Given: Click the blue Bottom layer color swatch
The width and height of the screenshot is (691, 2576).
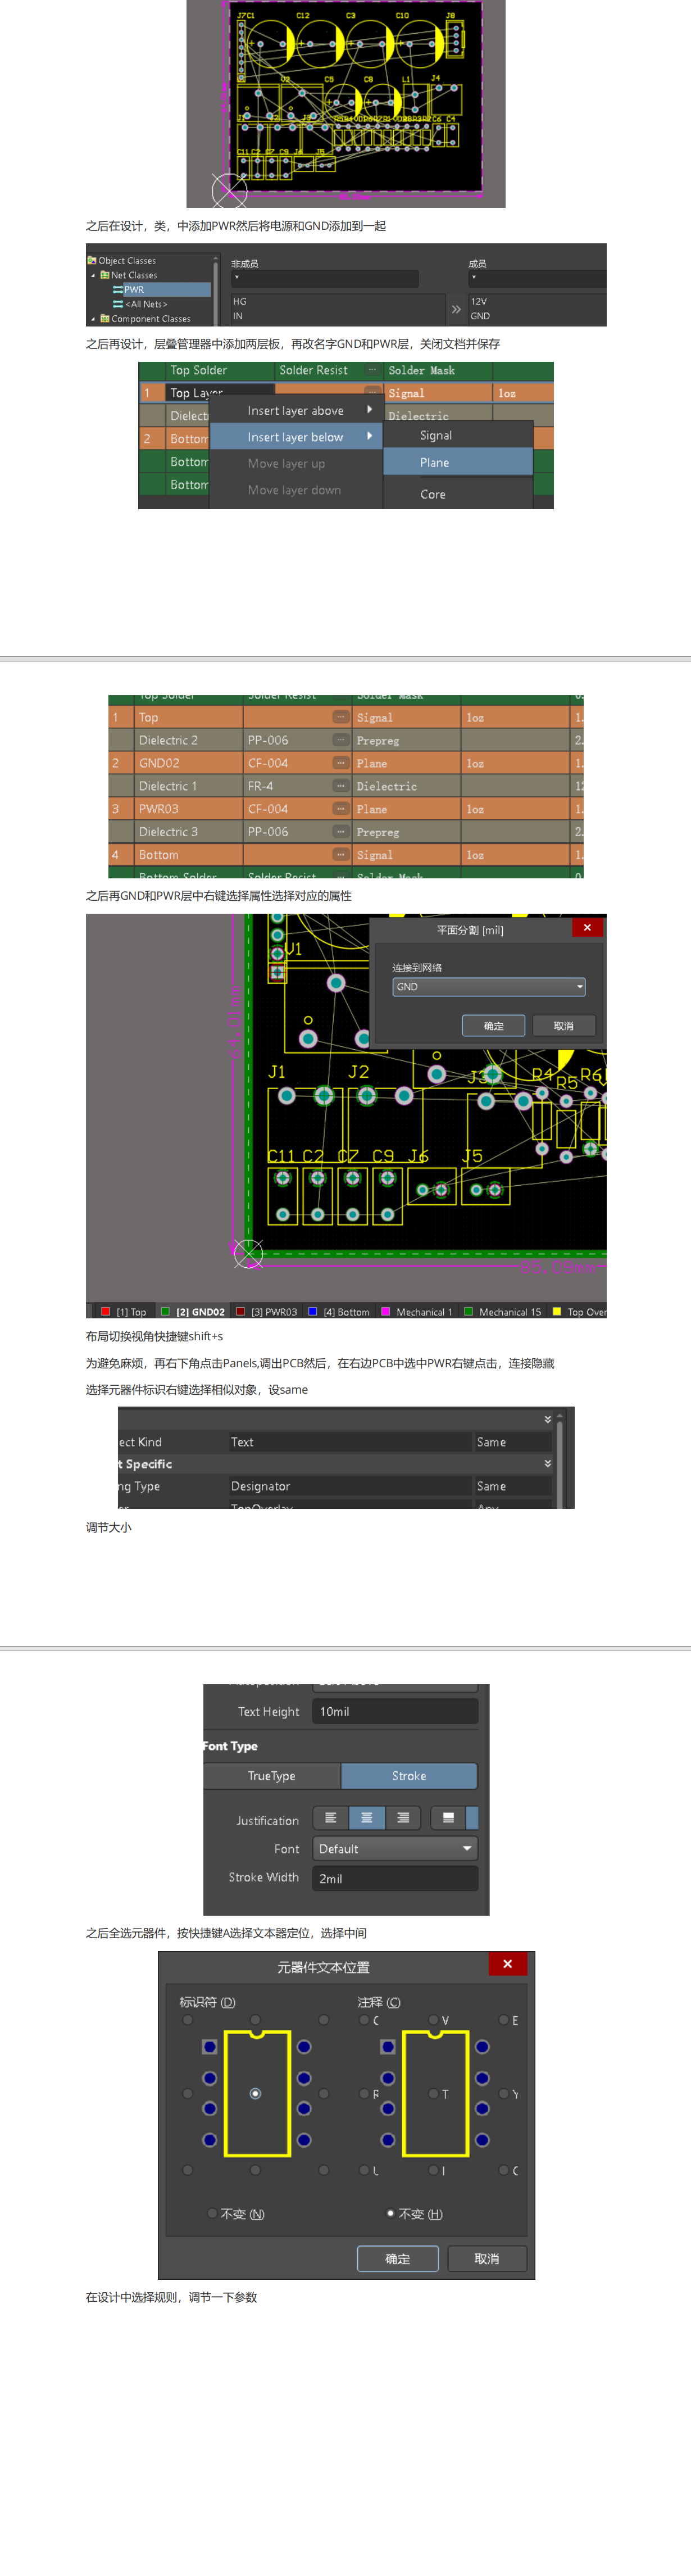Looking at the screenshot, I should (x=313, y=1311).
